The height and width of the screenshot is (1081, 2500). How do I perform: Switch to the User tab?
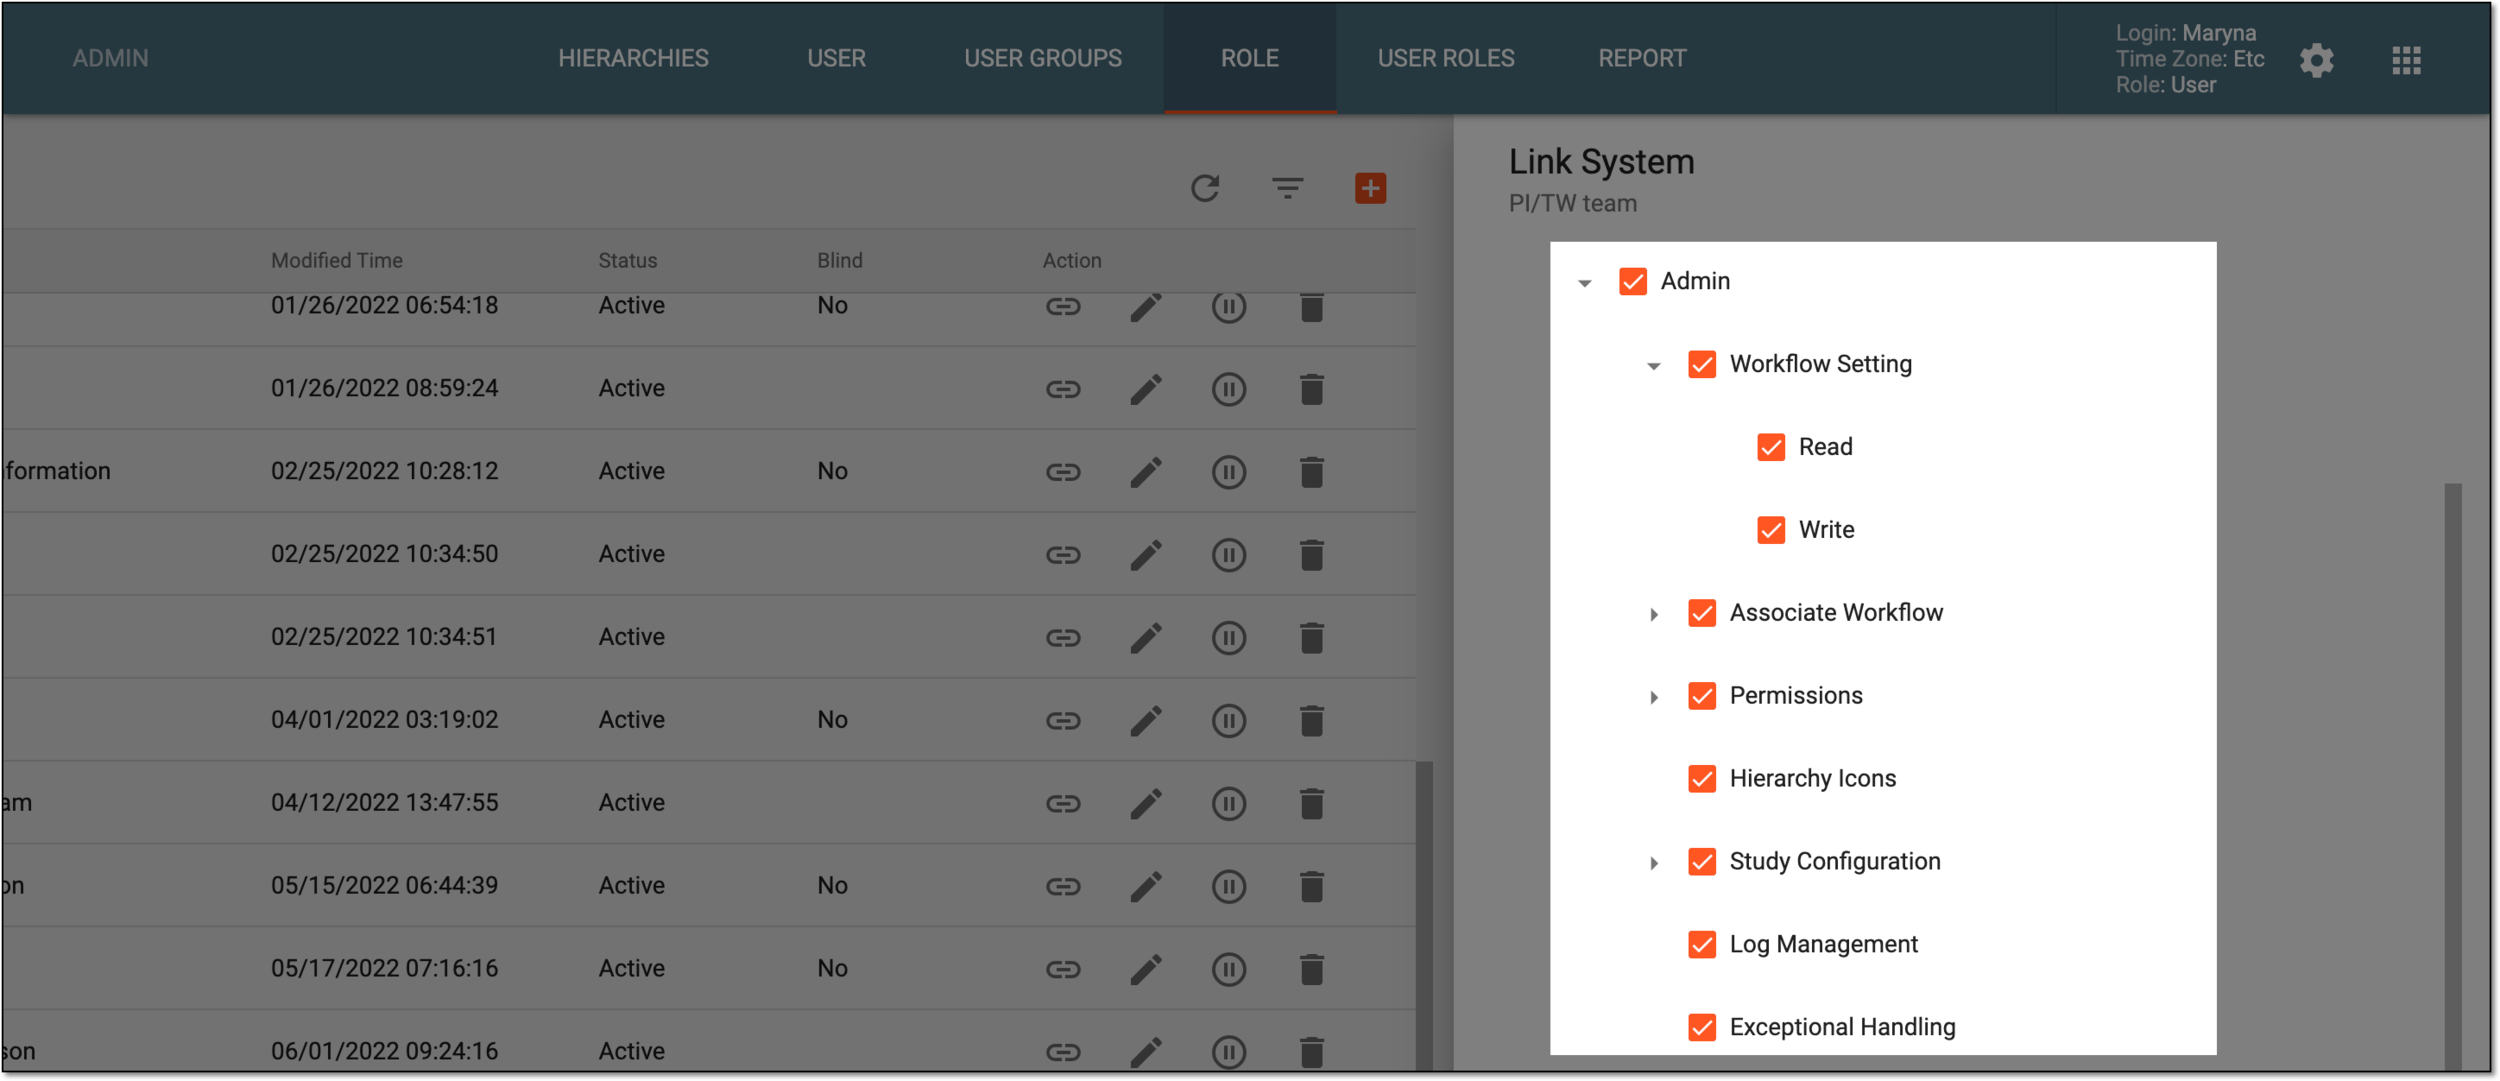point(836,58)
